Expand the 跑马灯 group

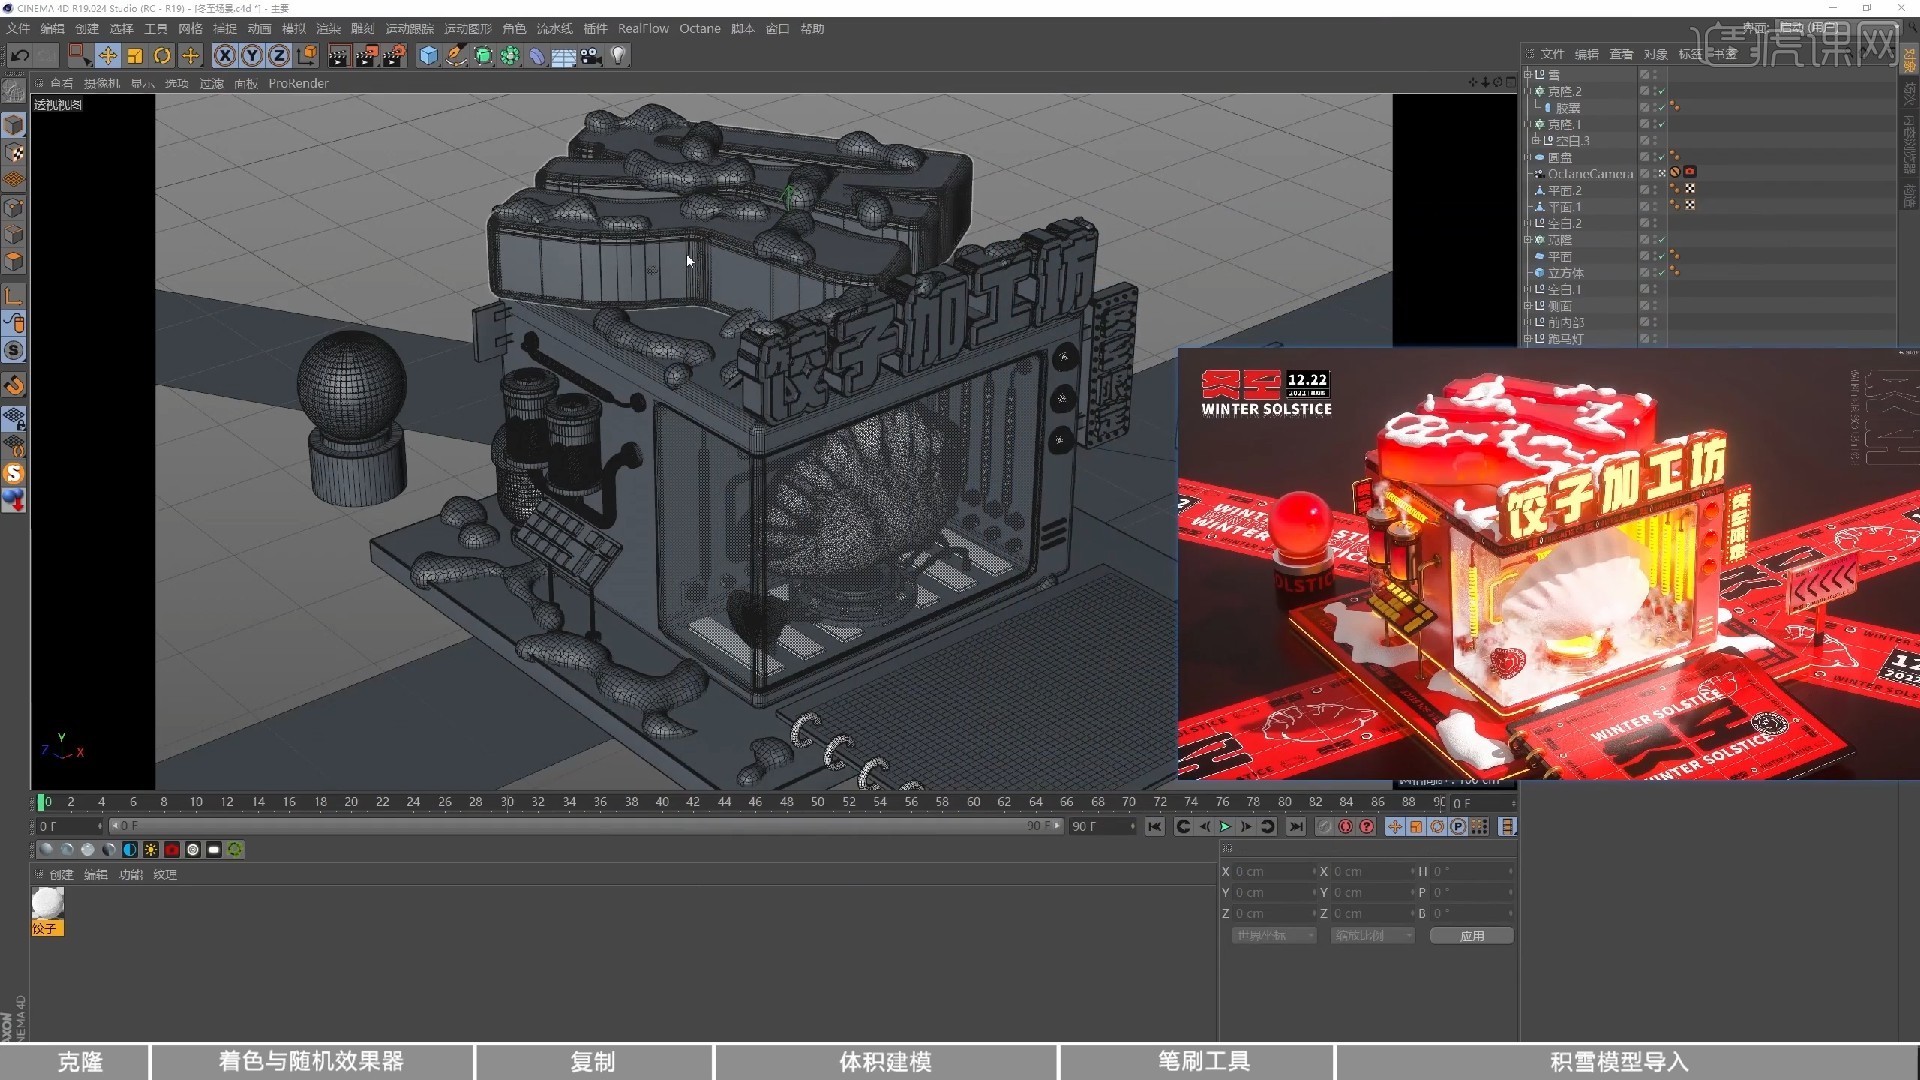pyautogui.click(x=1527, y=339)
